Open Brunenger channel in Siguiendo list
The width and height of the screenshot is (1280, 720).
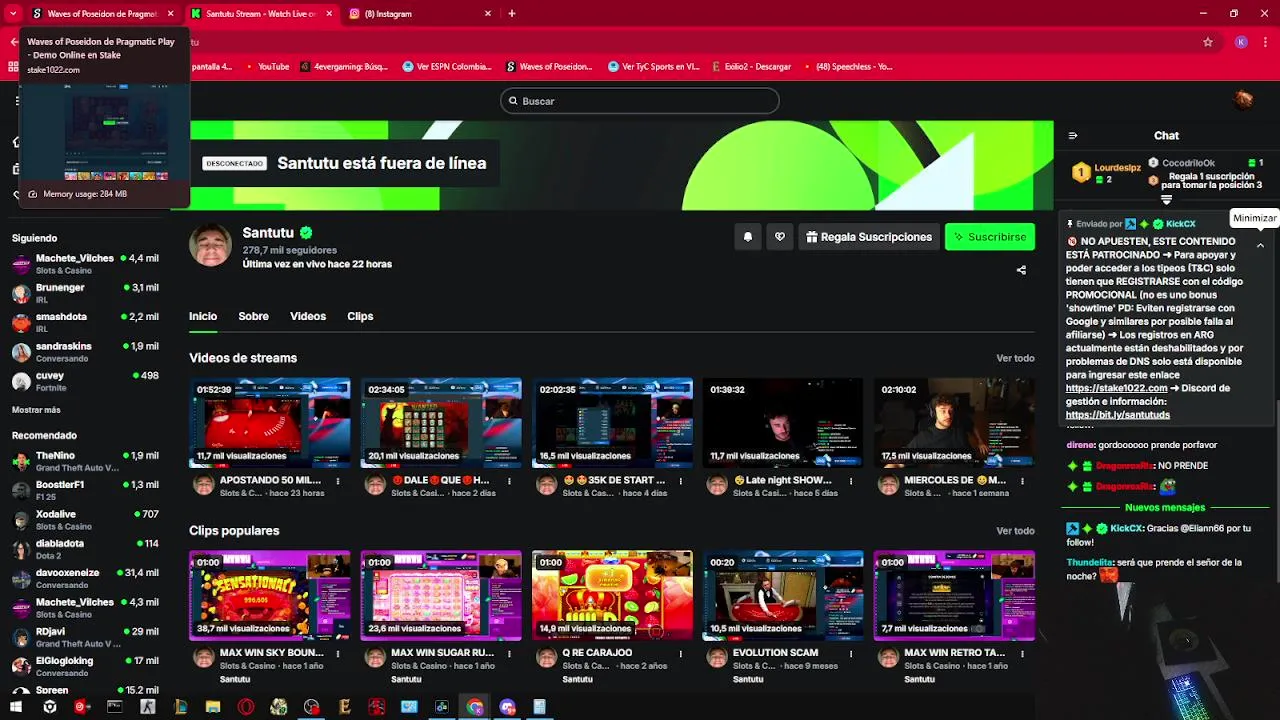tap(85, 293)
